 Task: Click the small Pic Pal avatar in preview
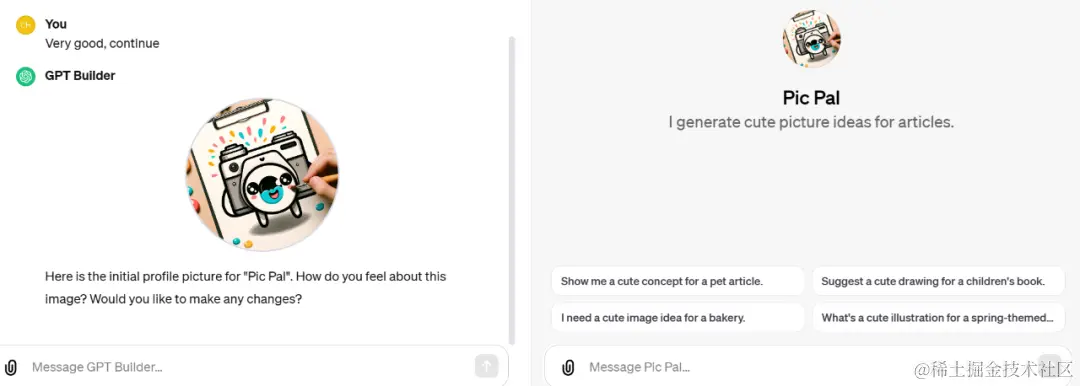[811, 39]
